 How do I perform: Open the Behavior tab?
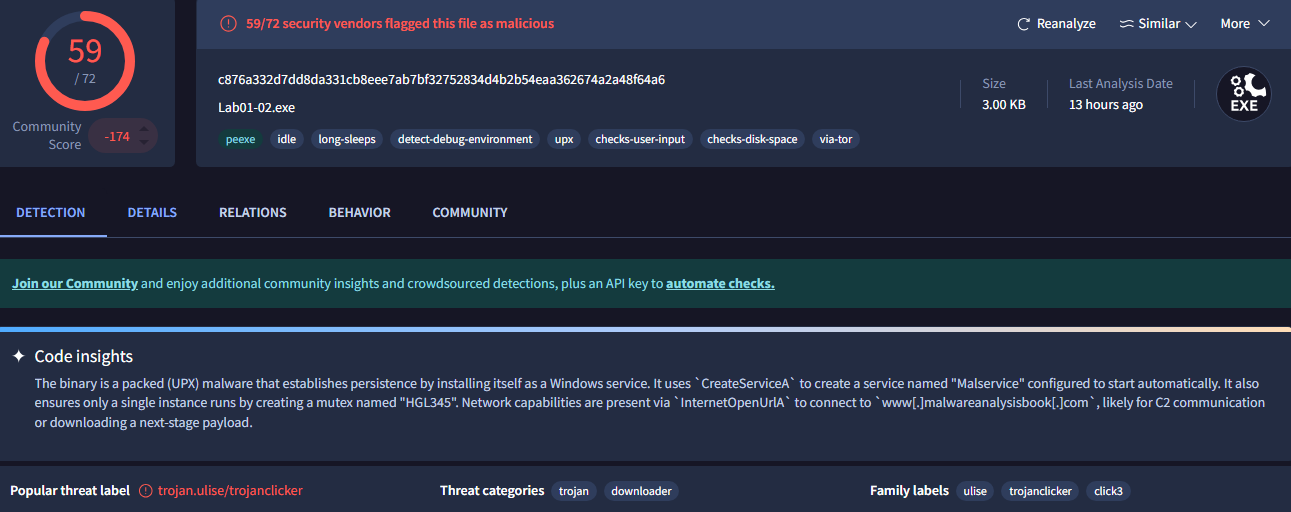(x=359, y=212)
